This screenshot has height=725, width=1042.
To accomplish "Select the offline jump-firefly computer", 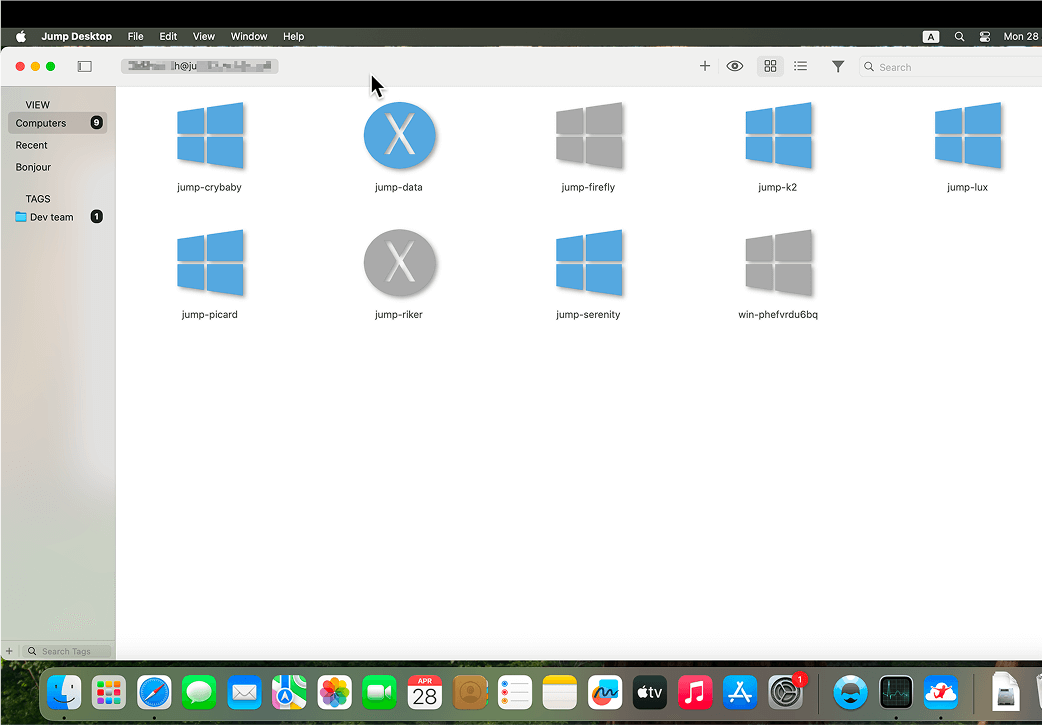I will 588,136.
